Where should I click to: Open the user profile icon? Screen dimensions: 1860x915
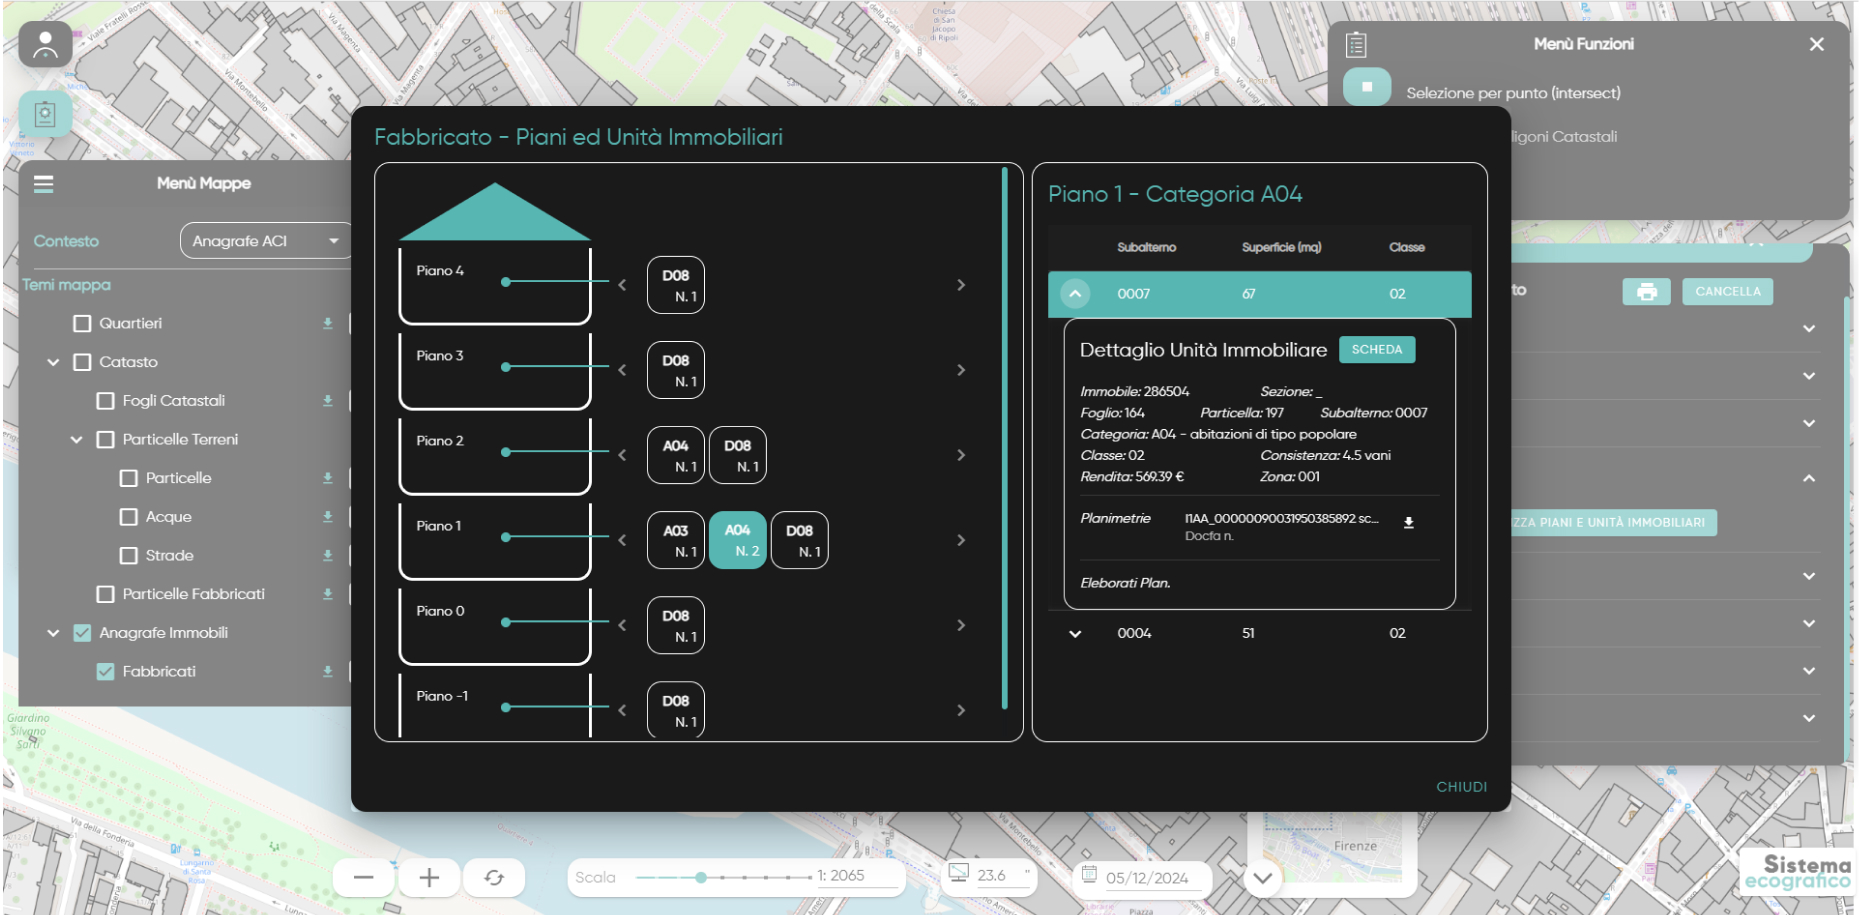tap(45, 45)
